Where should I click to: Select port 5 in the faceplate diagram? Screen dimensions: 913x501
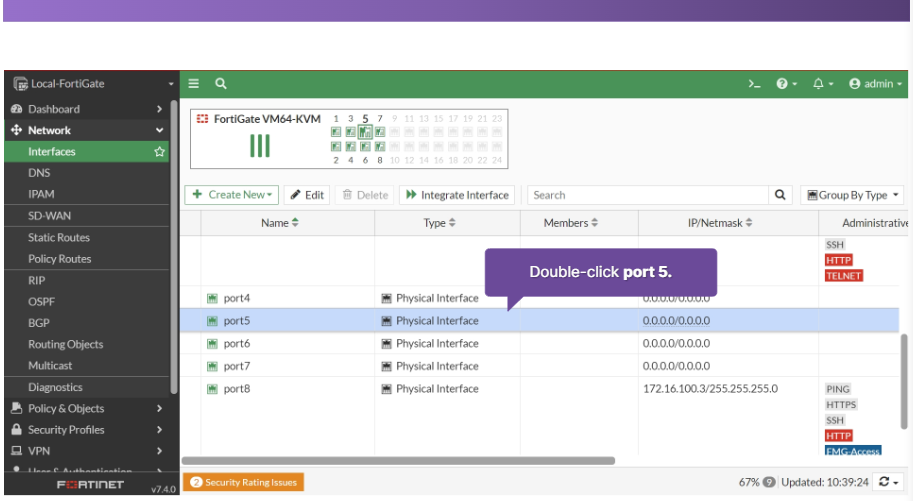(x=365, y=132)
